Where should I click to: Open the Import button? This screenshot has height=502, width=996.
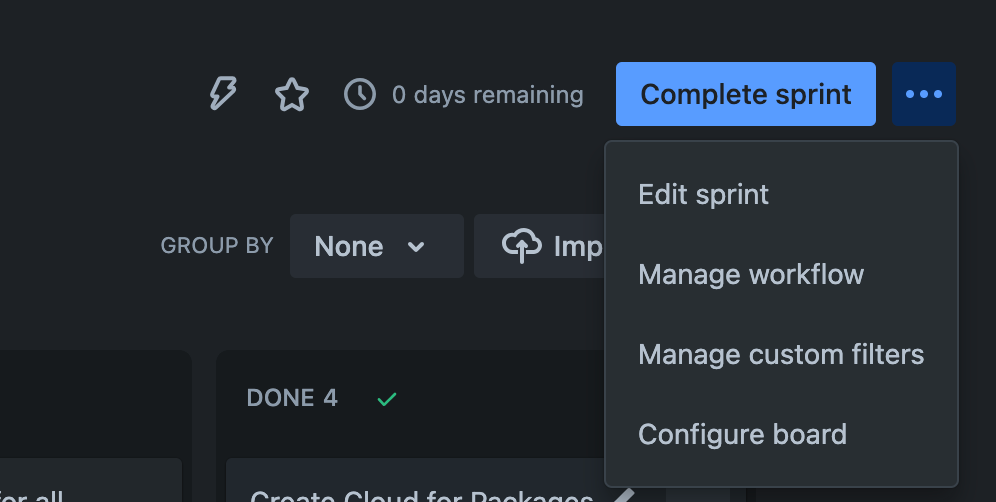(539, 246)
